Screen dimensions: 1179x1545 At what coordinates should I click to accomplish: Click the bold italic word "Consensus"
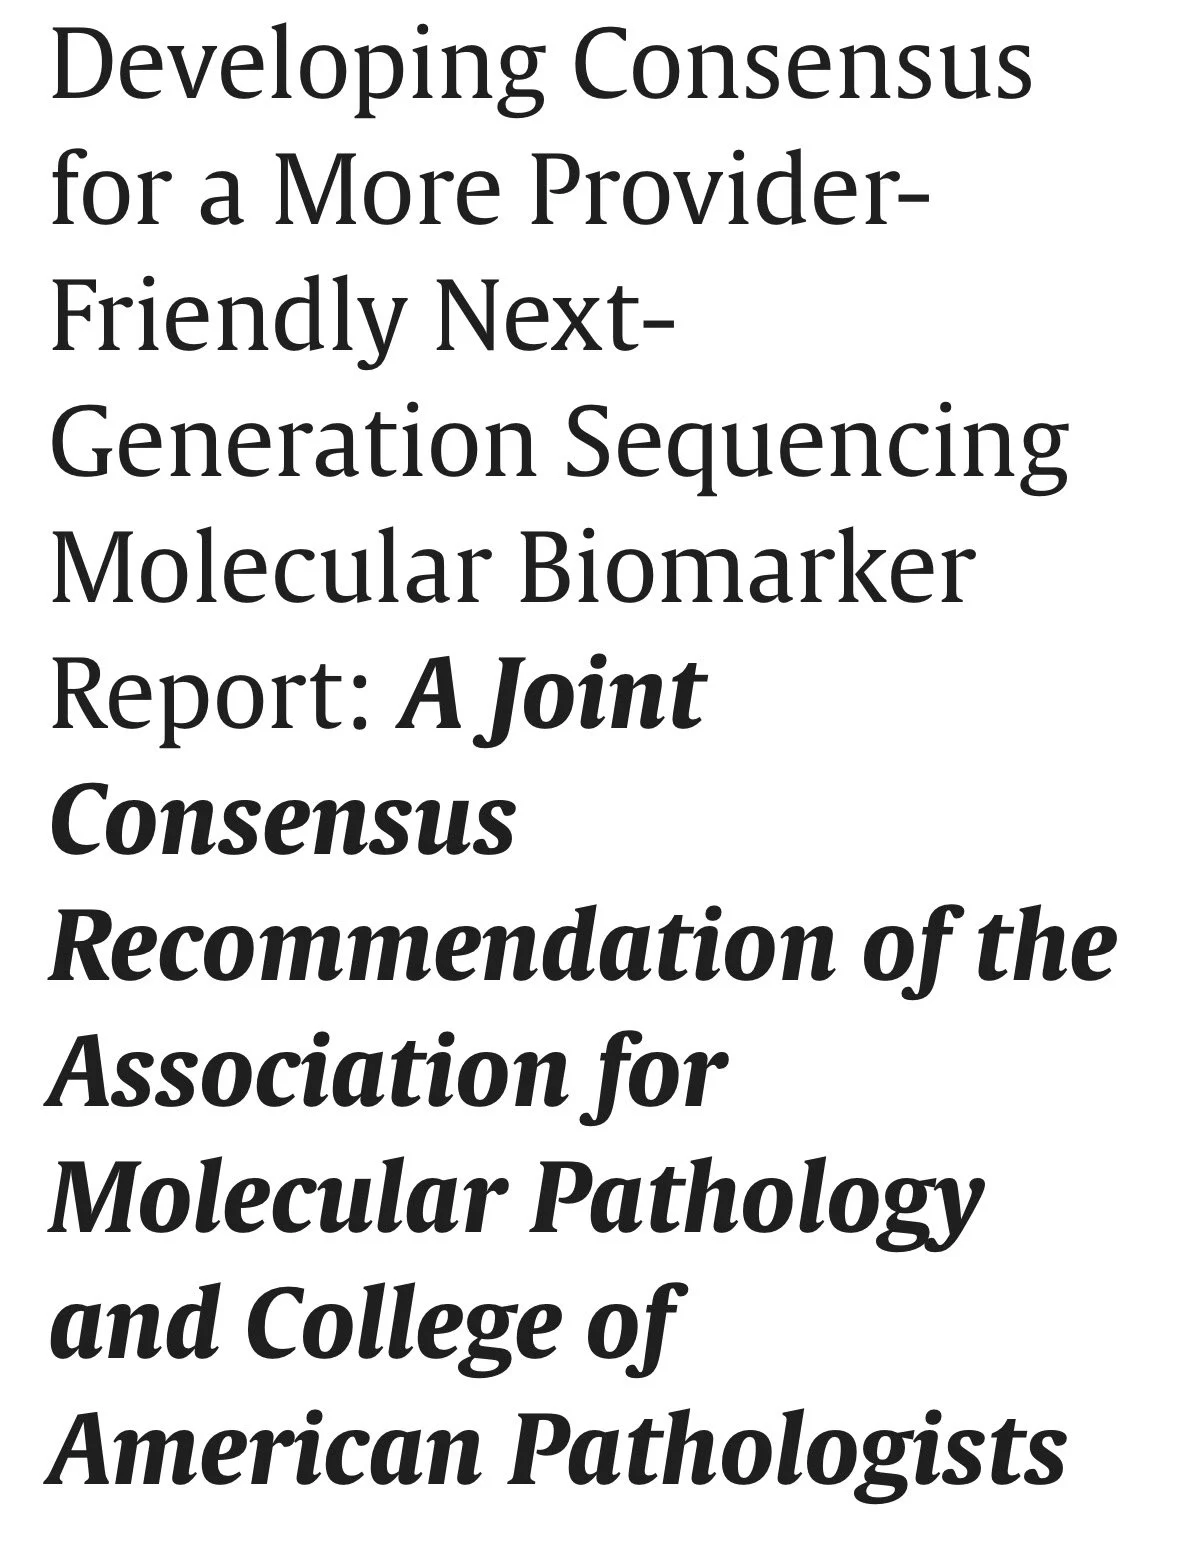point(283,820)
